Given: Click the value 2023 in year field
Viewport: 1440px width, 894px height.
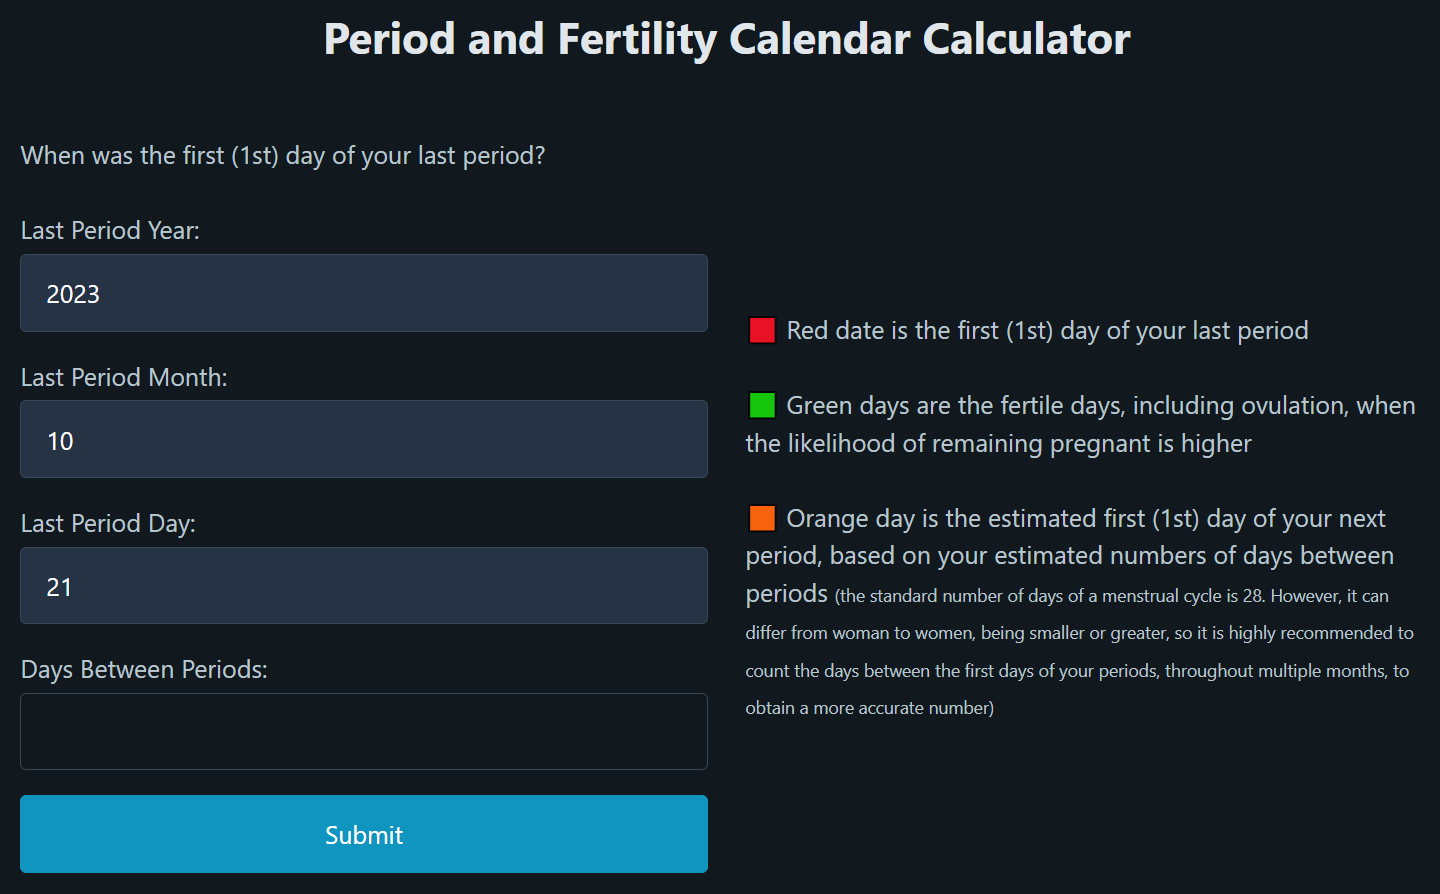Looking at the screenshot, I should [73, 294].
